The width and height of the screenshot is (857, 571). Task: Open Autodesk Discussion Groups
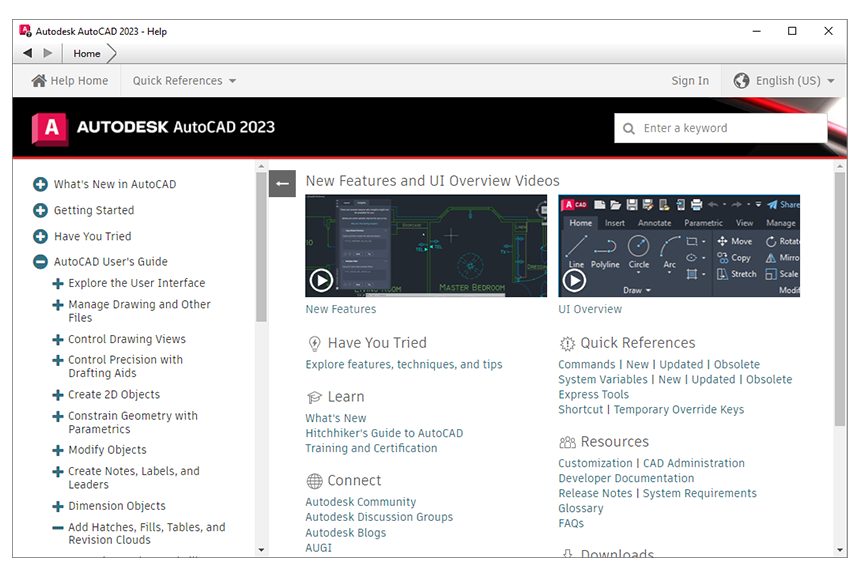[379, 517]
